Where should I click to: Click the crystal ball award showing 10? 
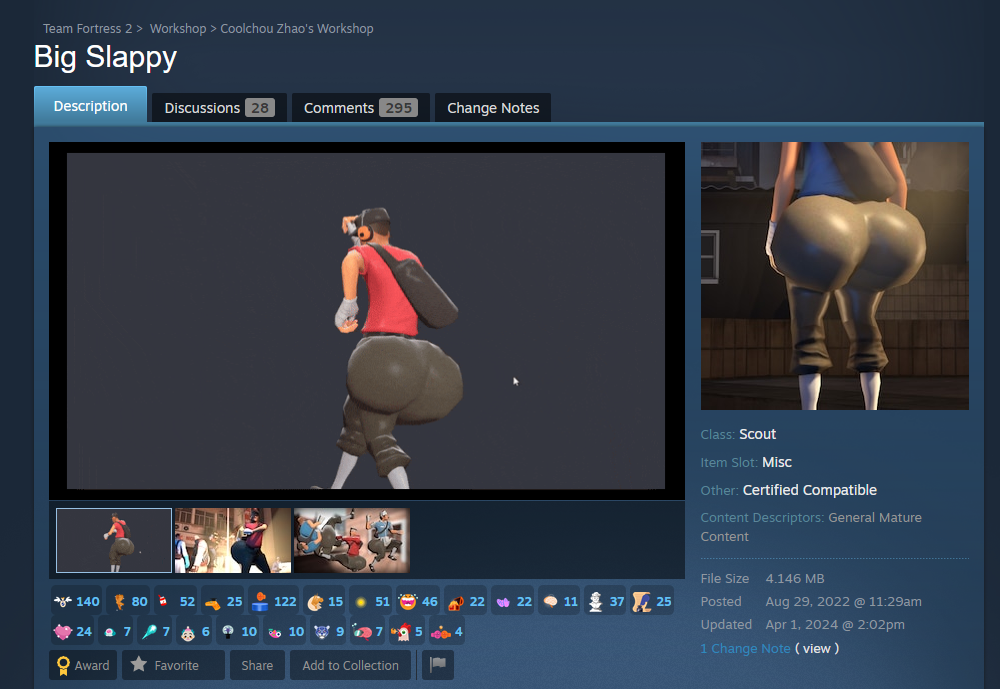click(x=238, y=632)
